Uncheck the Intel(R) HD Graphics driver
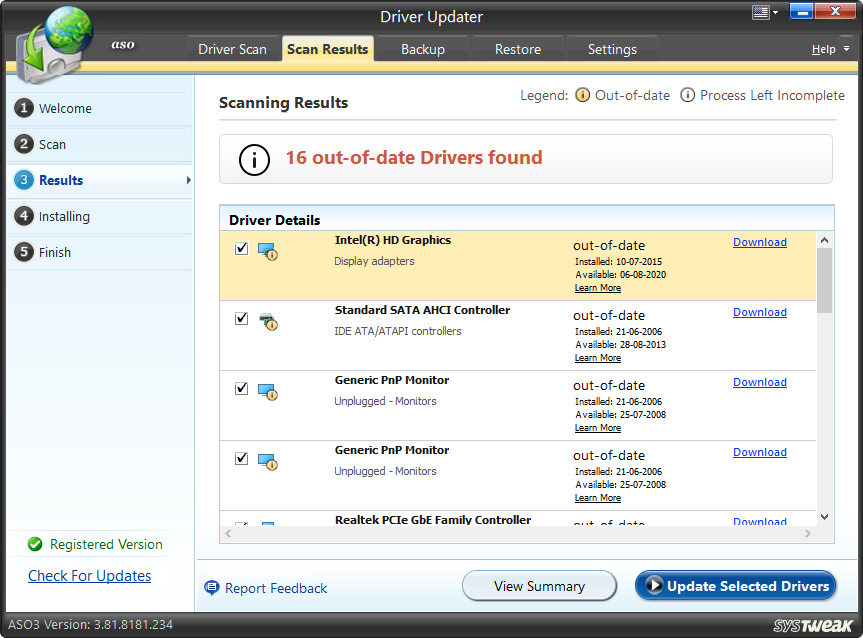Viewport: 863px width, 638px height. click(241, 248)
